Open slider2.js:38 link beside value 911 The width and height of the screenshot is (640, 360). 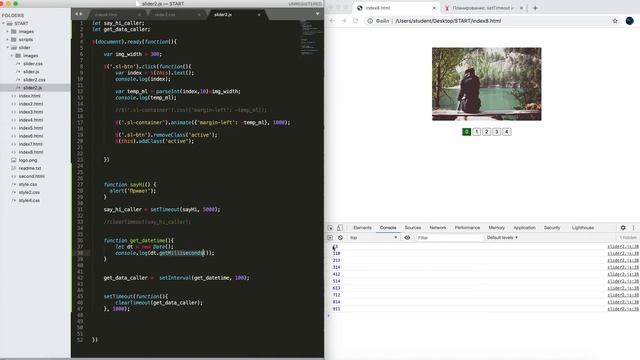coord(623,309)
